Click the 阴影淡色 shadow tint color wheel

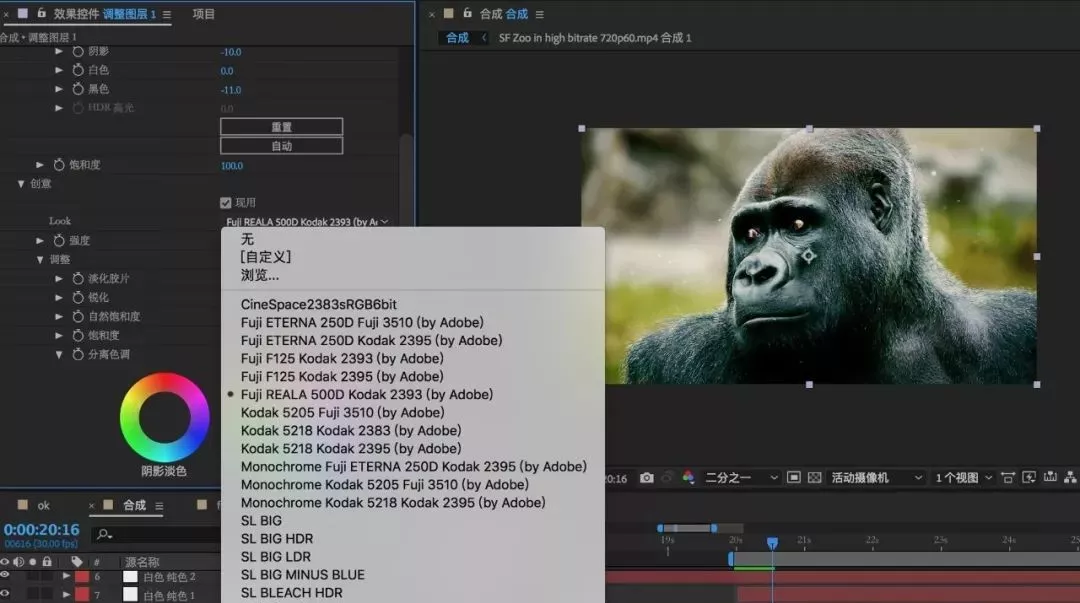coord(165,418)
